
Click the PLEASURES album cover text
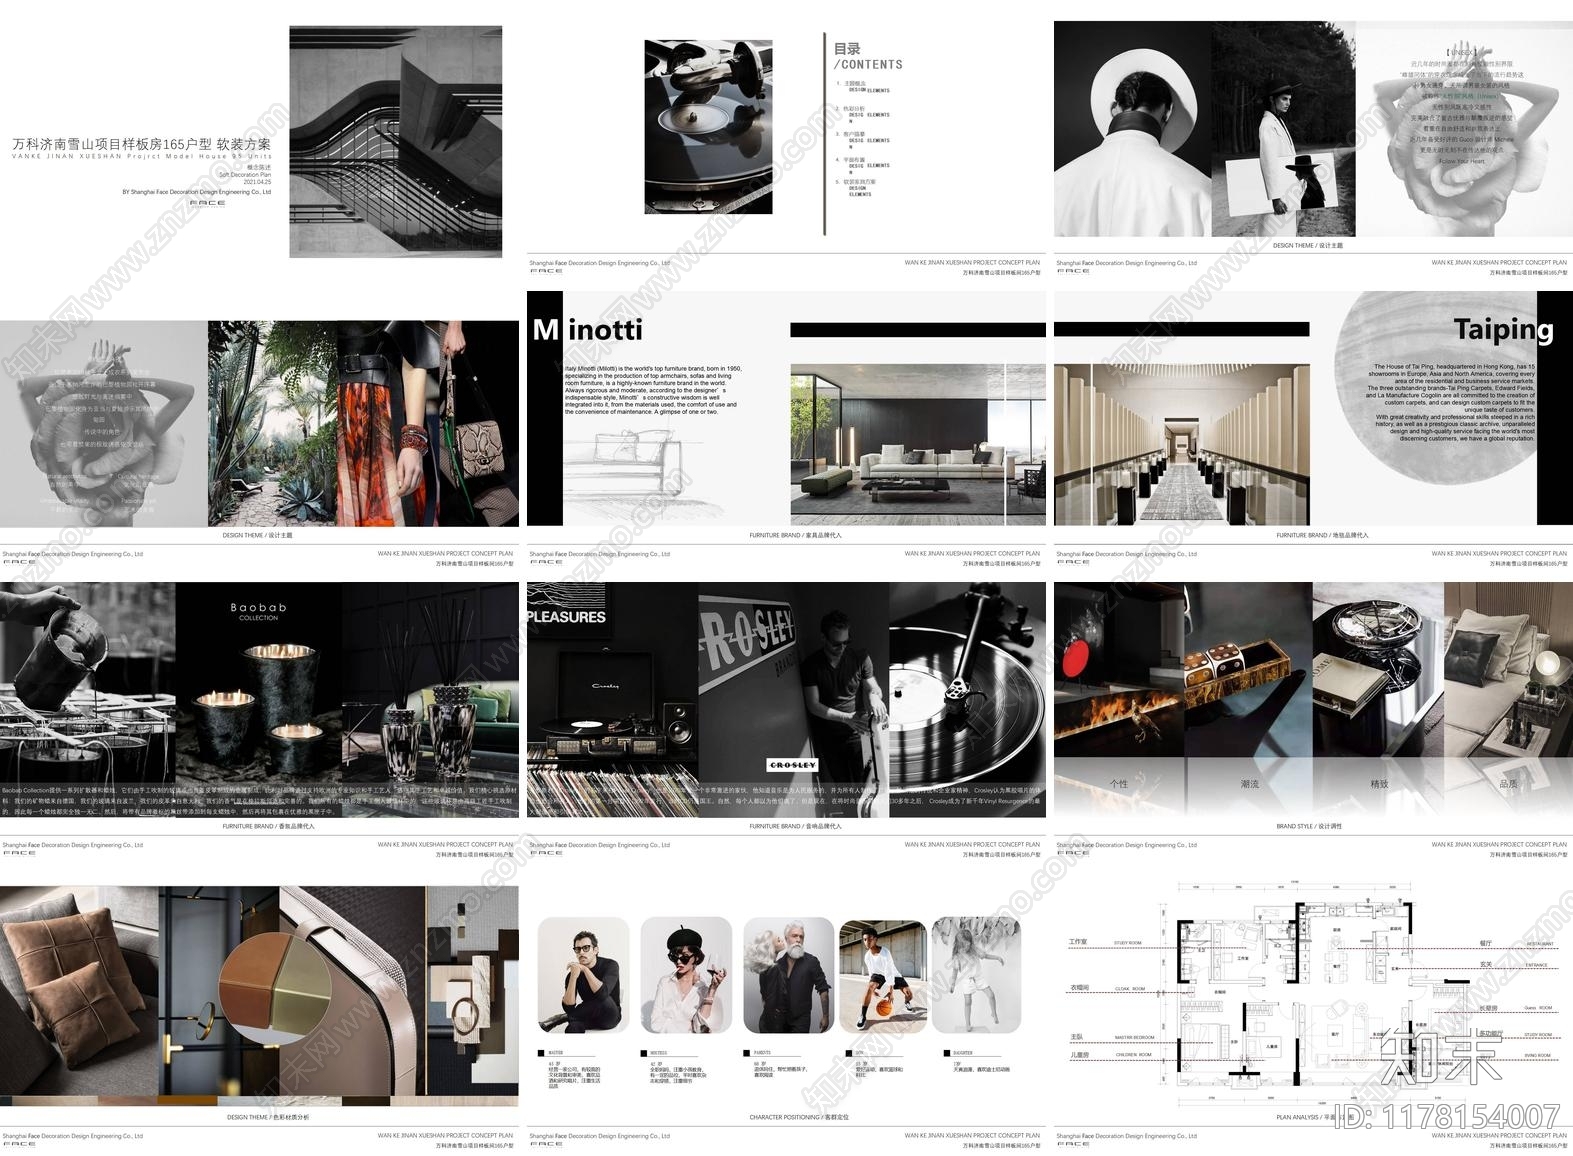click(567, 617)
